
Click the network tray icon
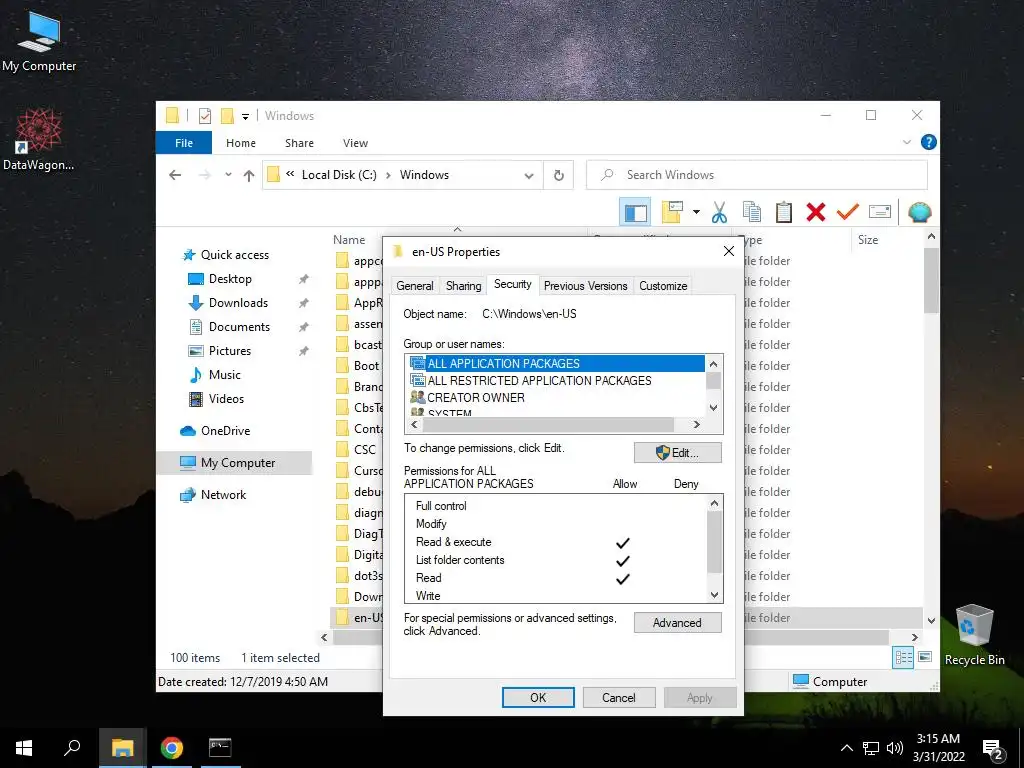click(871, 748)
